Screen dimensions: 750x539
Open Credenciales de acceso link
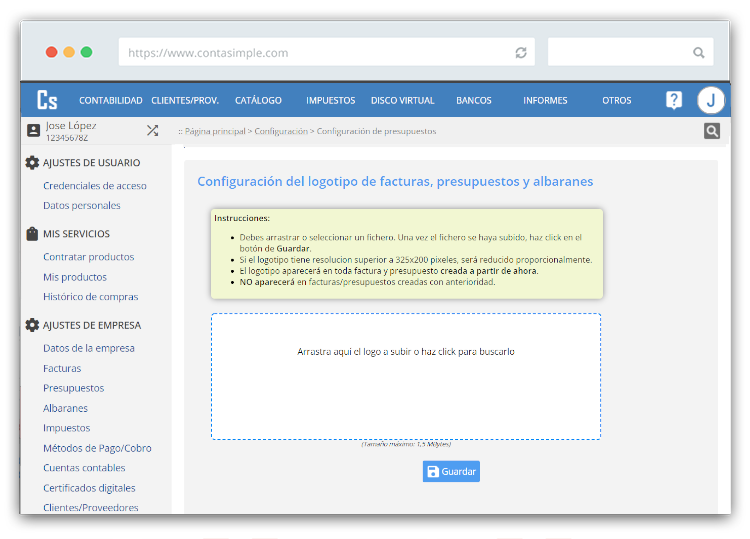pyautogui.click(x=95, y=186)
